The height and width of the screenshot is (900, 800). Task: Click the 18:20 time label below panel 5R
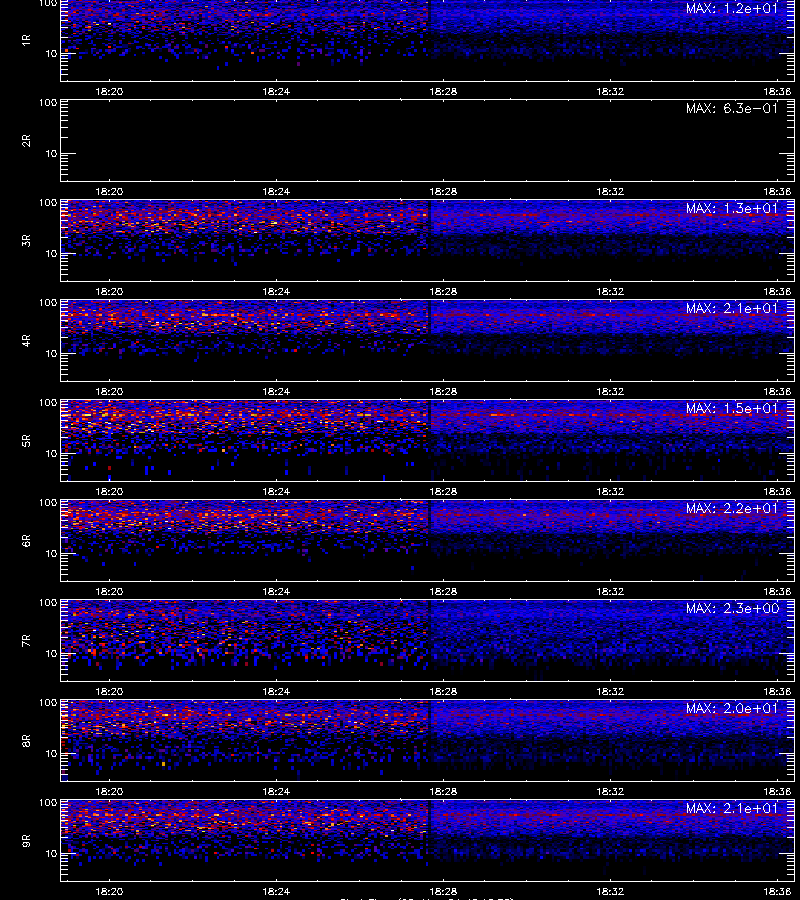coord(109,492)
